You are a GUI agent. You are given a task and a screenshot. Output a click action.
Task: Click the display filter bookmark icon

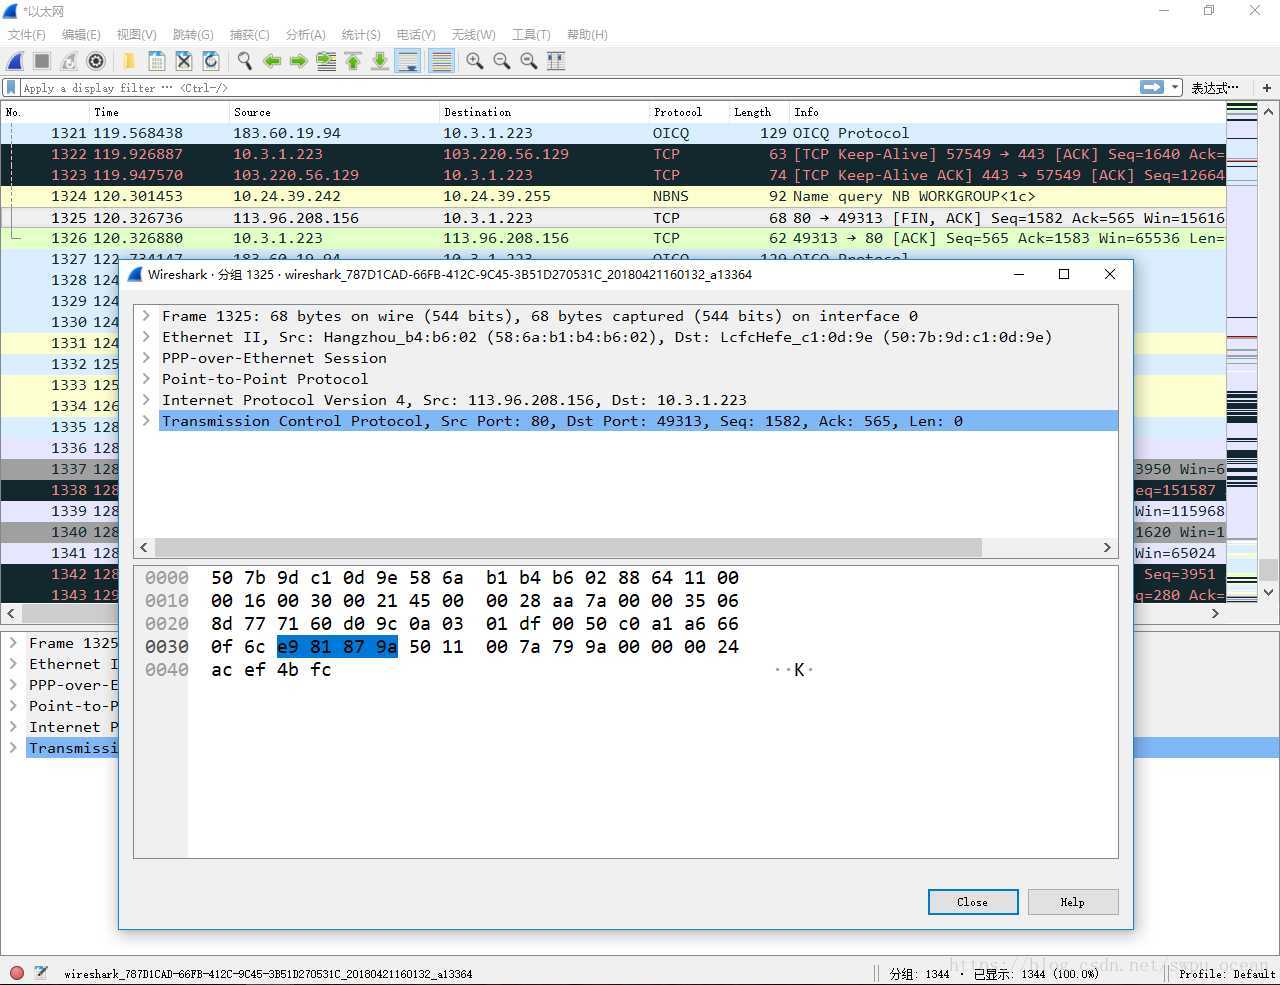[x=11, y=88]
